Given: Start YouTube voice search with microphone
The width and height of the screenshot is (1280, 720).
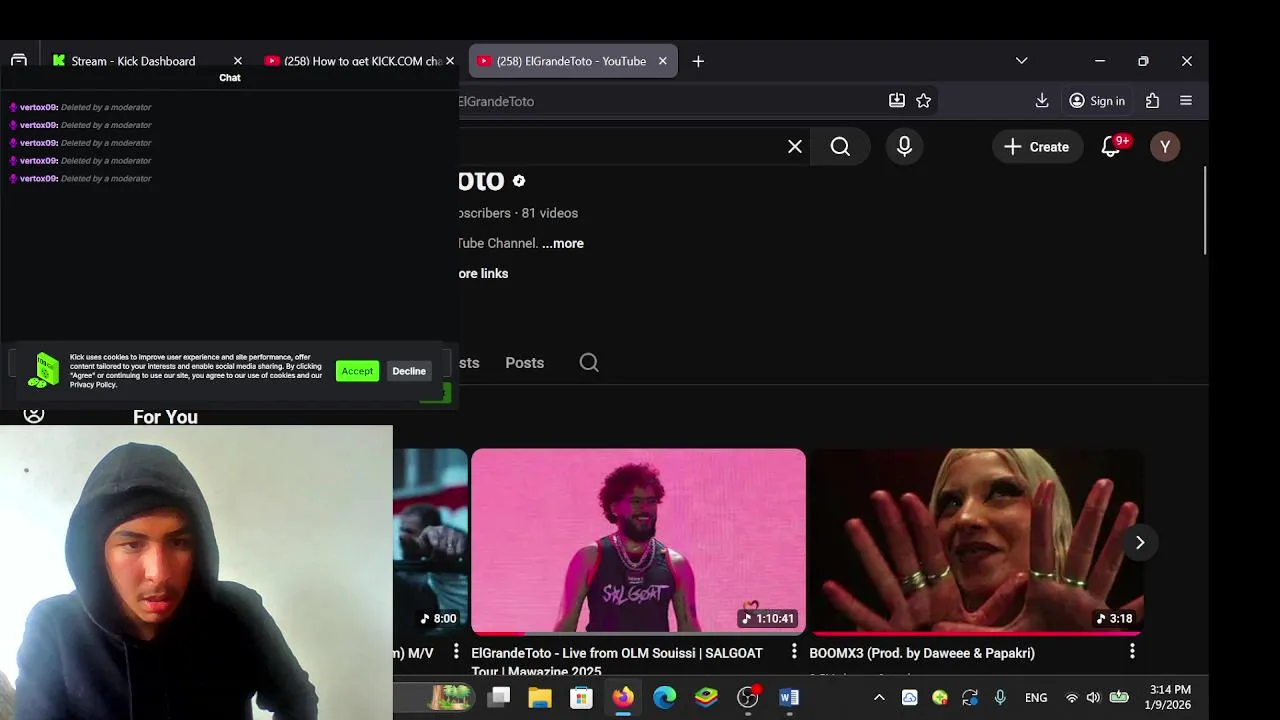Looking at the screenshot, I should click(904, 147).
